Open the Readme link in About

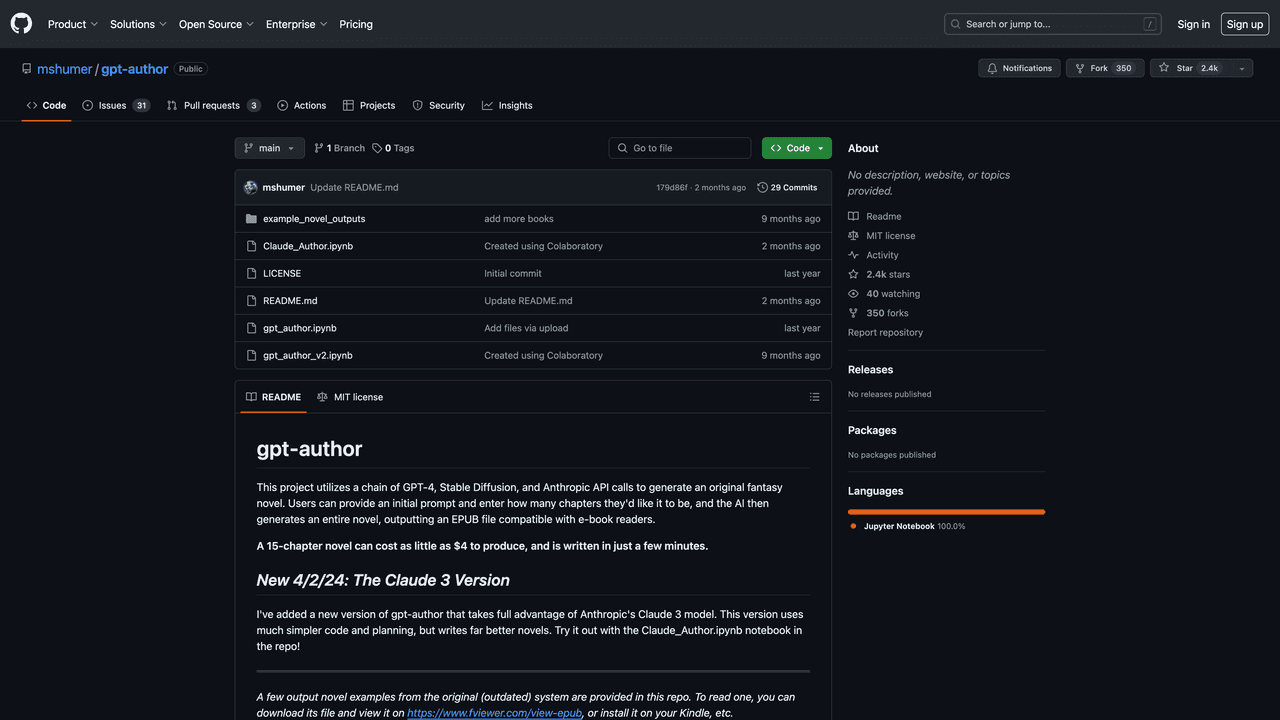point(875,216)
